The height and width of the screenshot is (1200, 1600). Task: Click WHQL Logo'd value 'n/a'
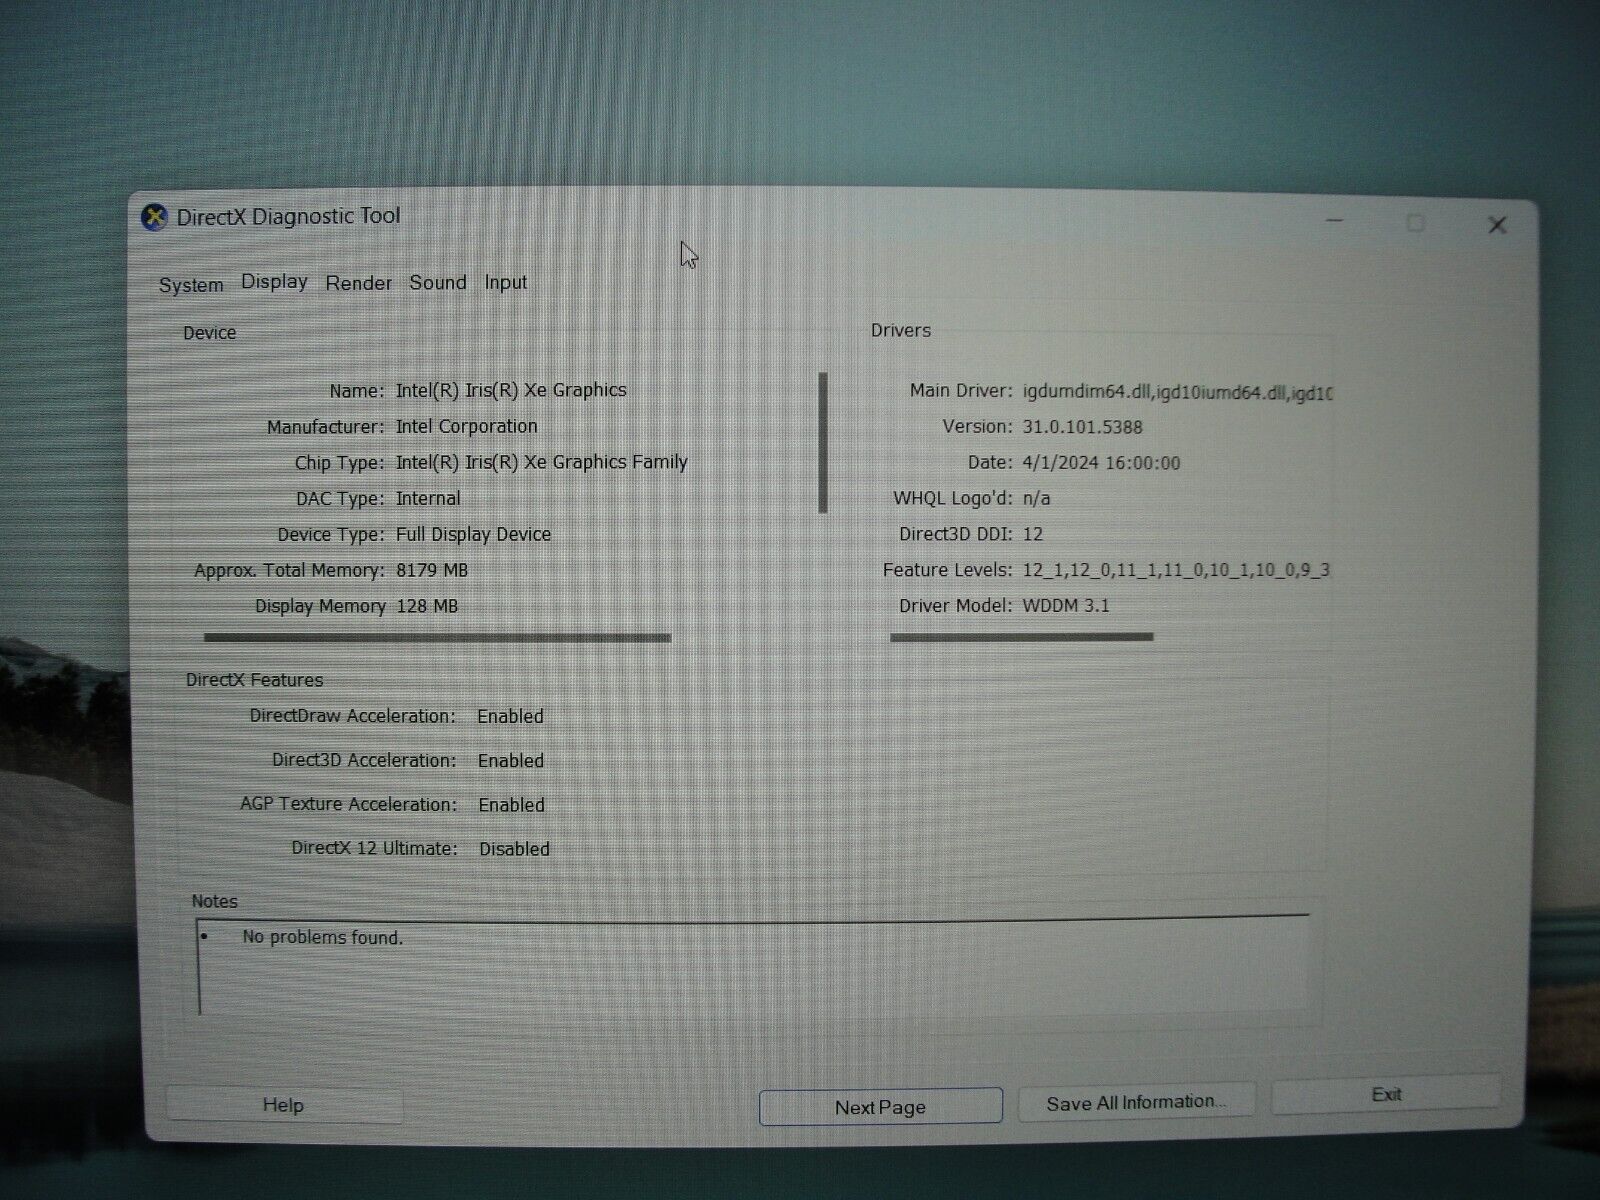(1036, 498)
